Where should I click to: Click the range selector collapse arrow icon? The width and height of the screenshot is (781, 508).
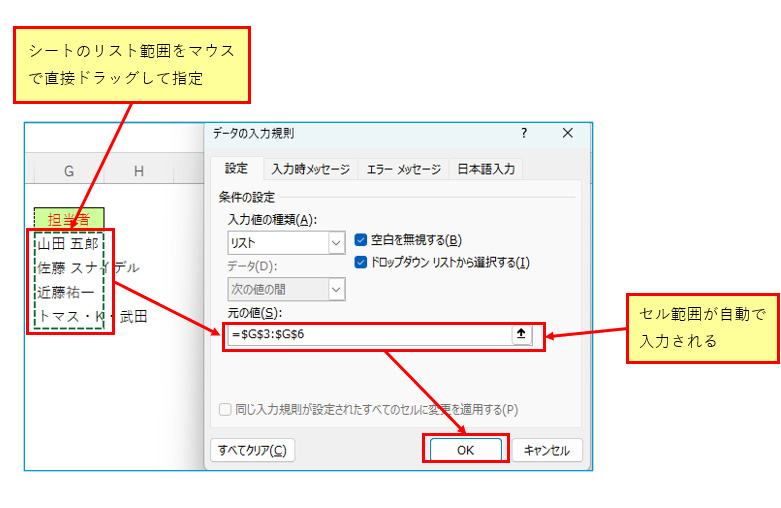(x=520, y=335)
